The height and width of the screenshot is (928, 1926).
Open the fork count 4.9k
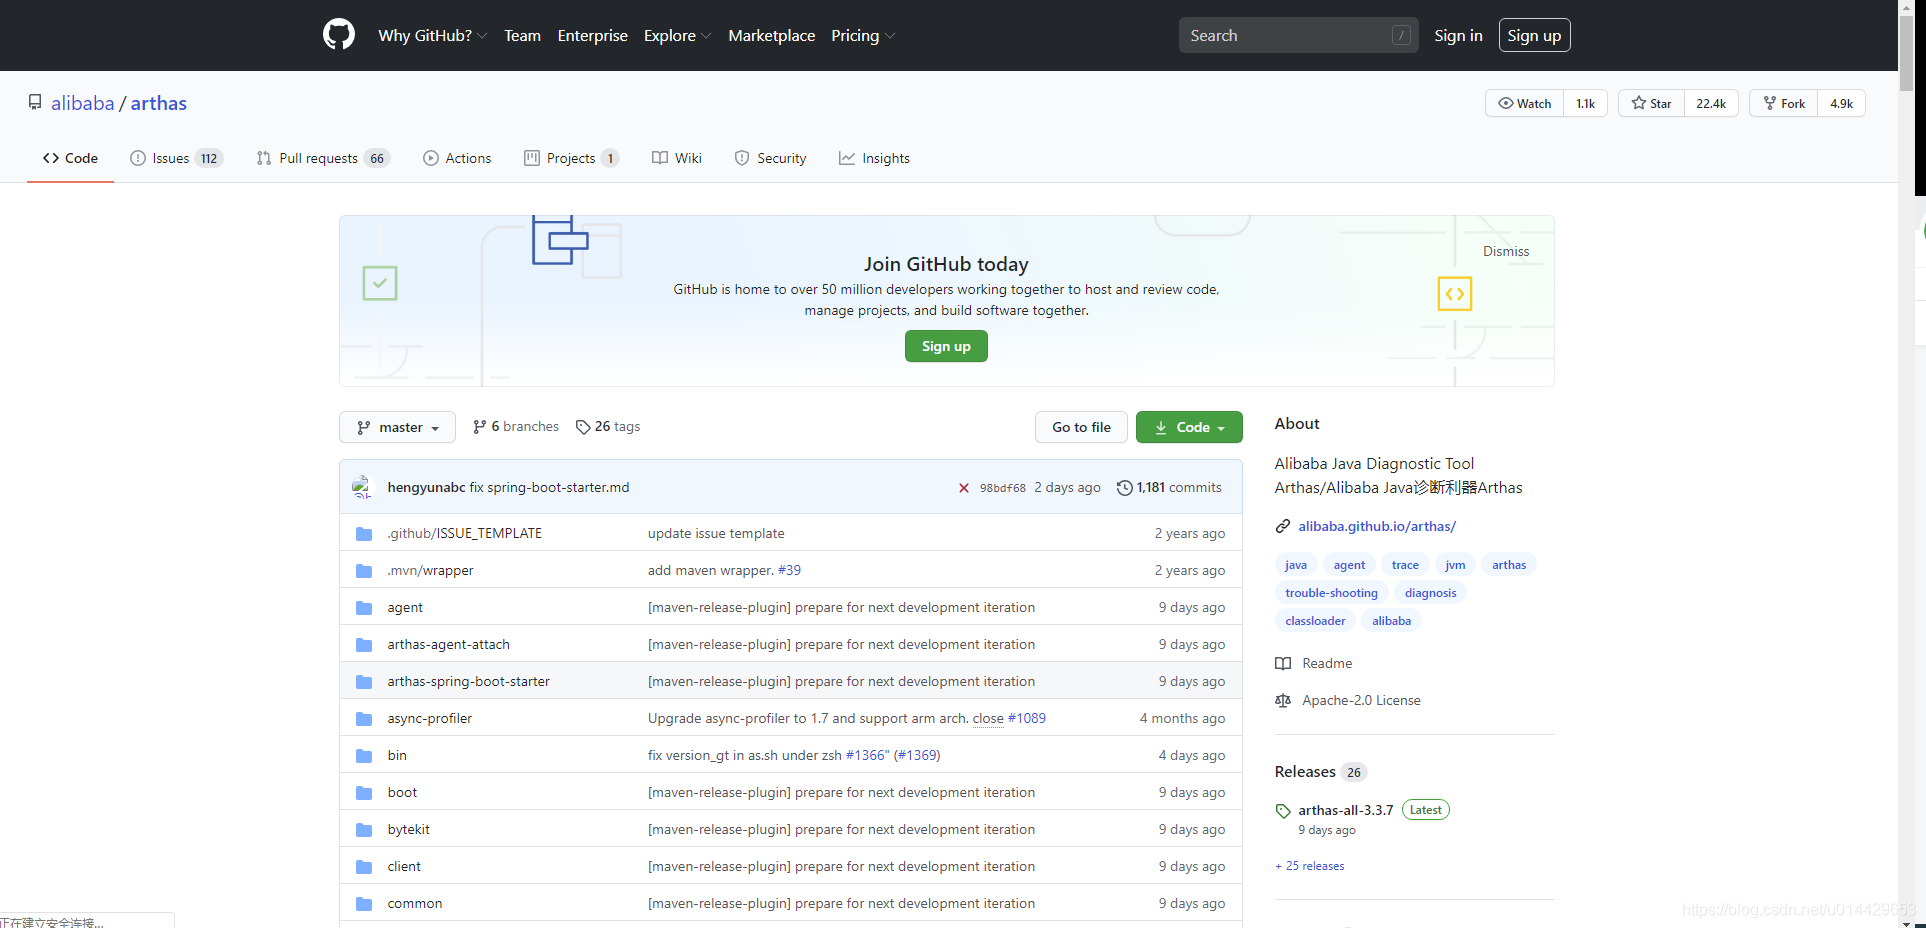click(x=1841, y=103)
